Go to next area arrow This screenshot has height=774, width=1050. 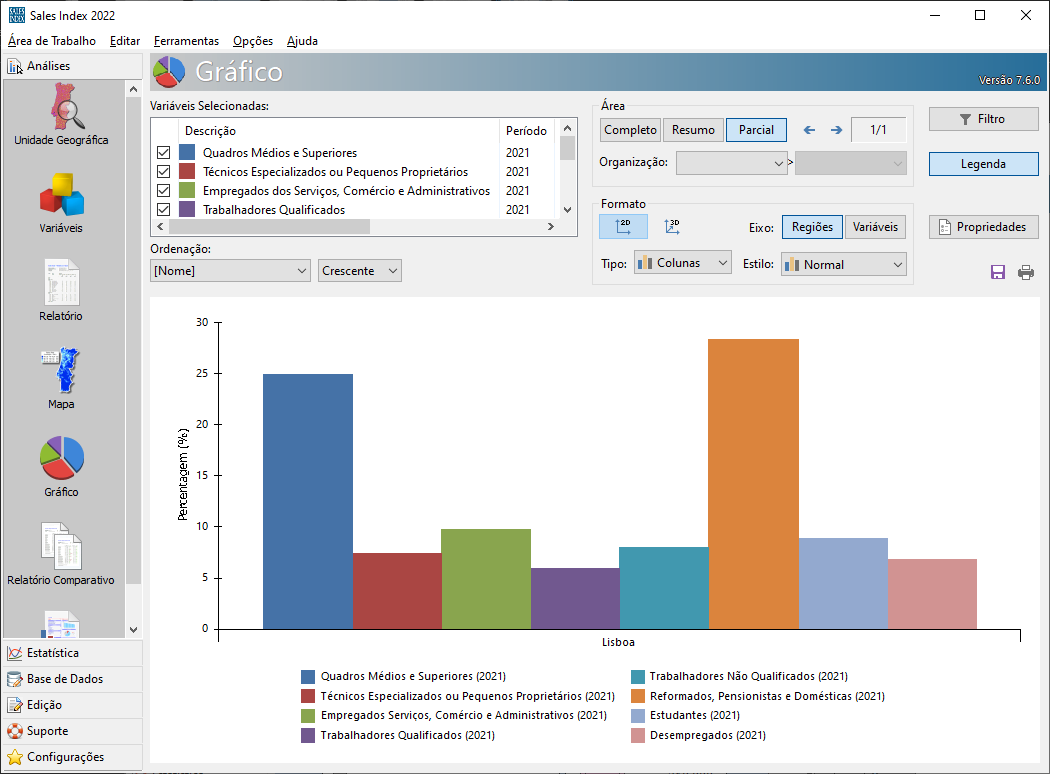click(836, 130)
